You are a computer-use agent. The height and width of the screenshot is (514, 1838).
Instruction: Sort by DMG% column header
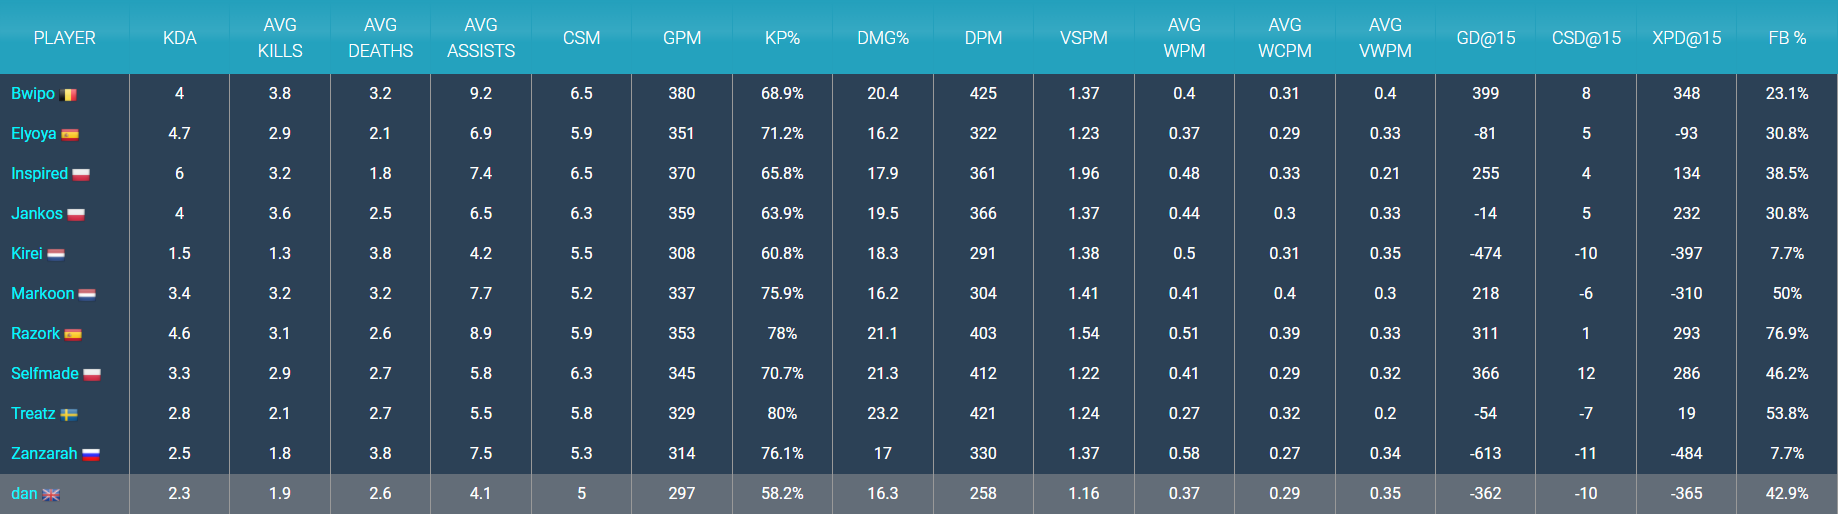pos(883,38)
